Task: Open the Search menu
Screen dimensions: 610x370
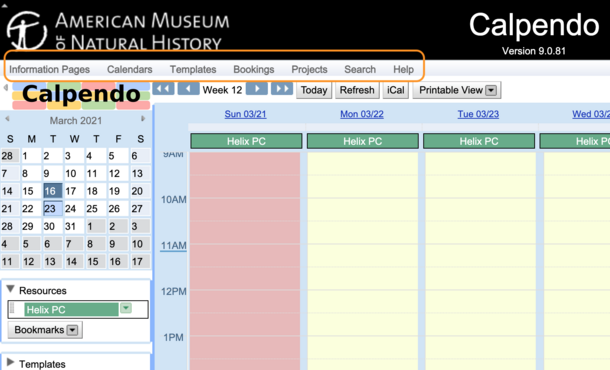Action: coord(360,69)
